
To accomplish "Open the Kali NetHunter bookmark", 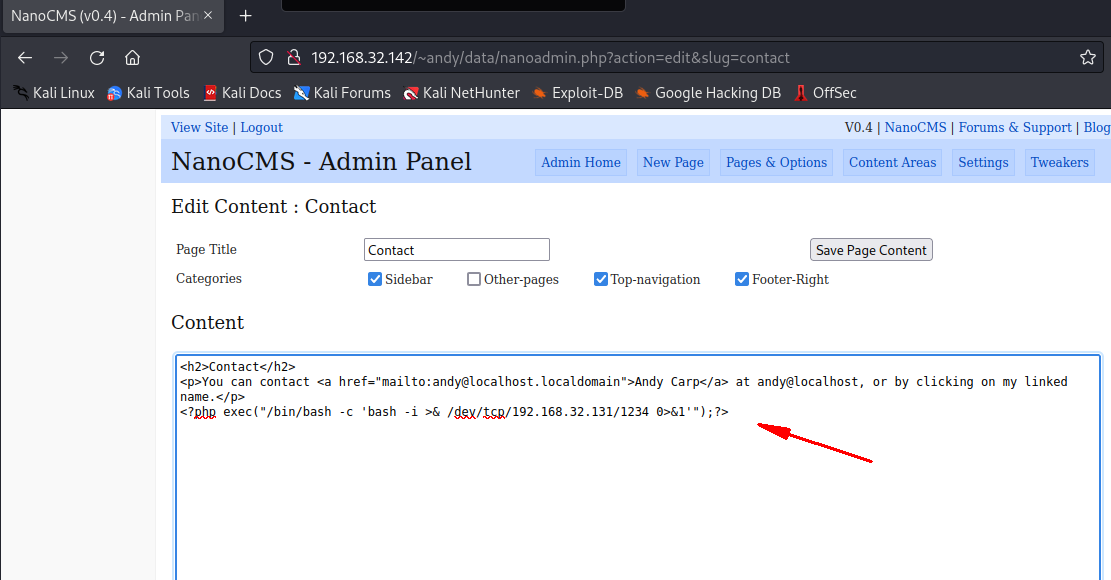I will pos(461,93).
